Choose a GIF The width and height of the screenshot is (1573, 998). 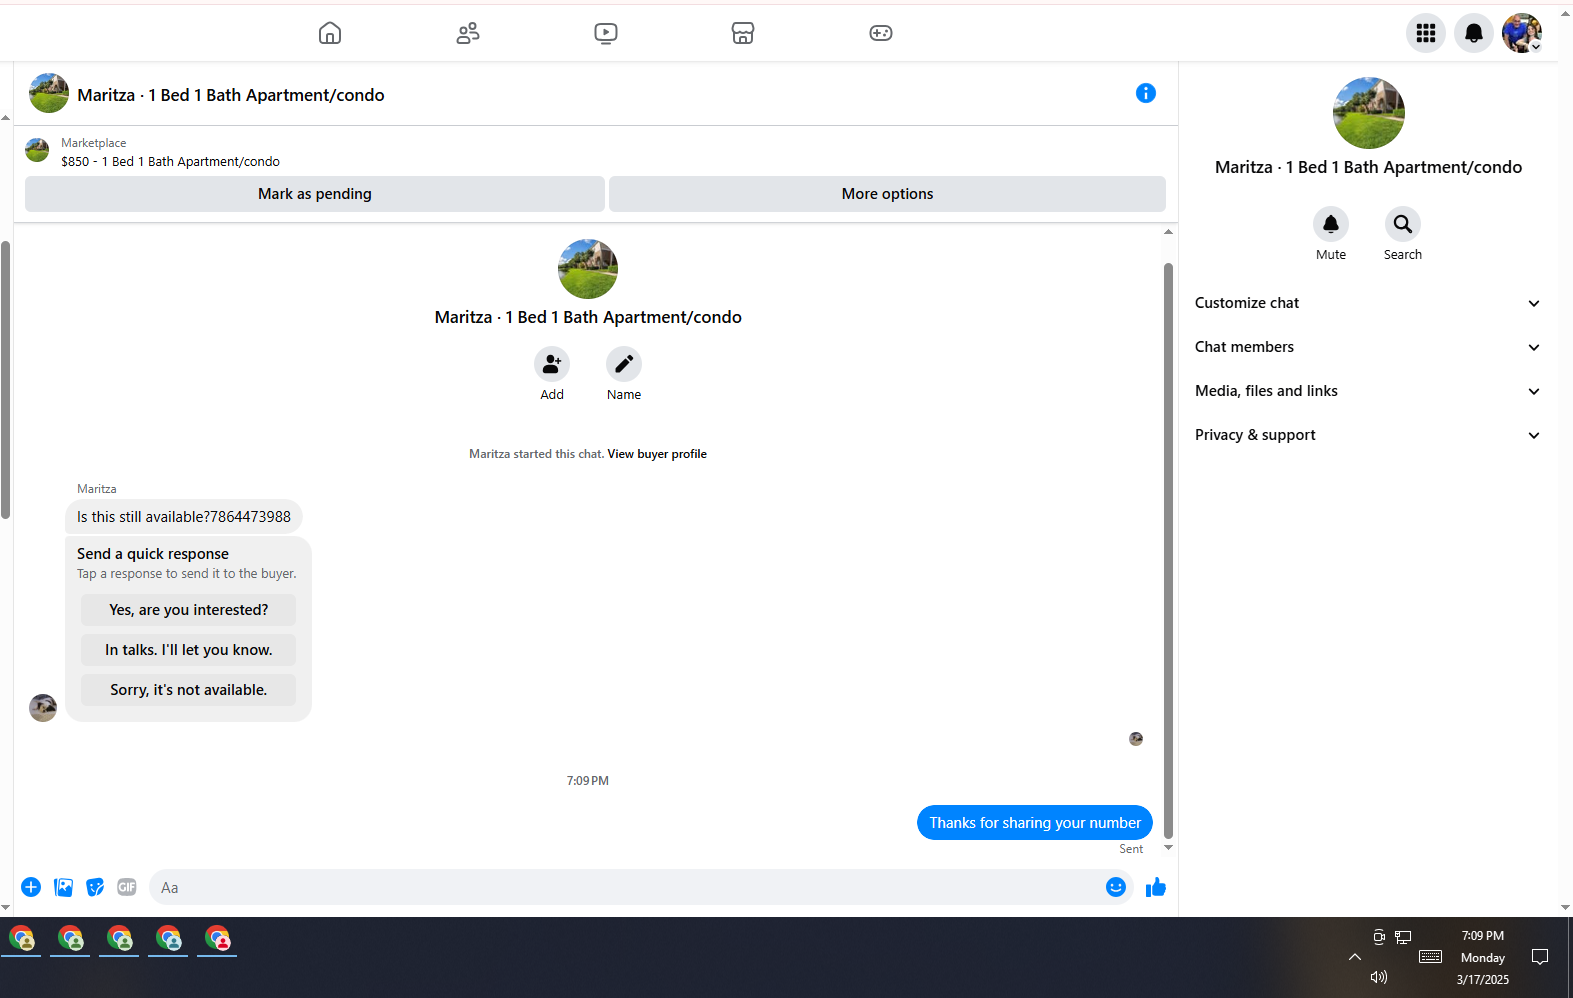coord(127,887)
